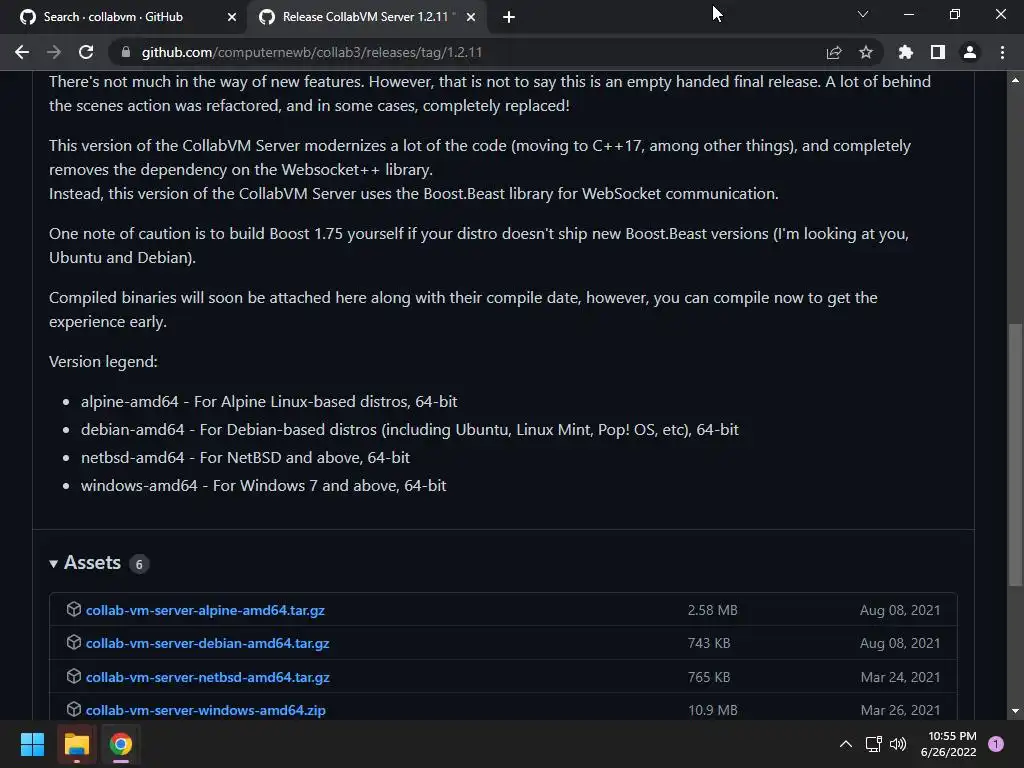The height and width of the screenshot is (768, 1024).
Task: Open the tab search dropdown arrow
Action: (x=863, y=14)
